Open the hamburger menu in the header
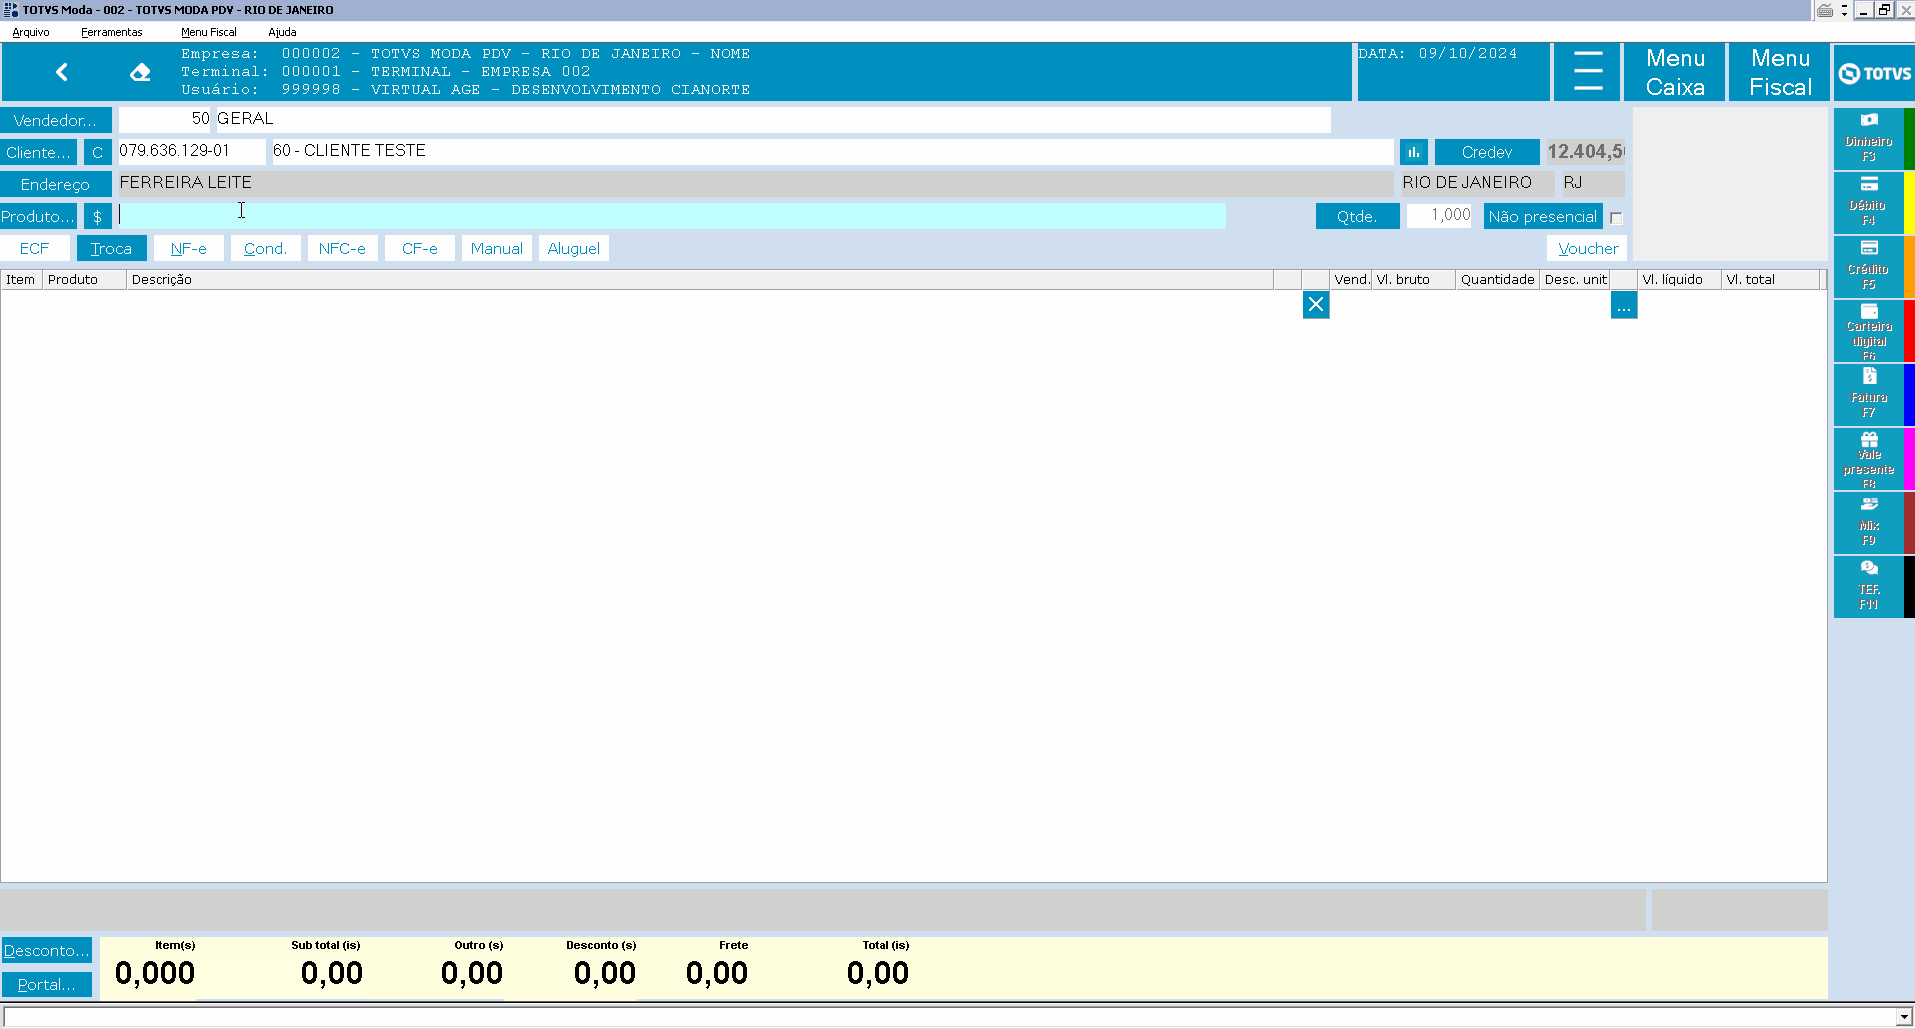Image resolution: width=1915 pixels, height=1029 pixels. pos(1587,72)
